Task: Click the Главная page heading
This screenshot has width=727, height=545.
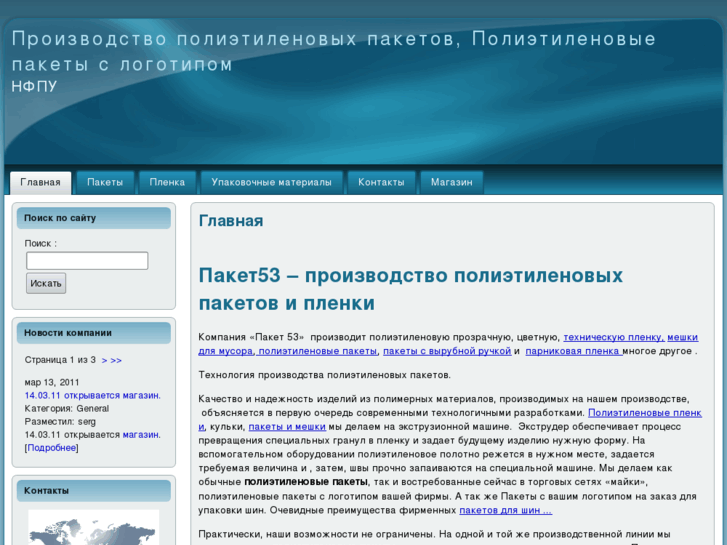Action: (231, 221)
